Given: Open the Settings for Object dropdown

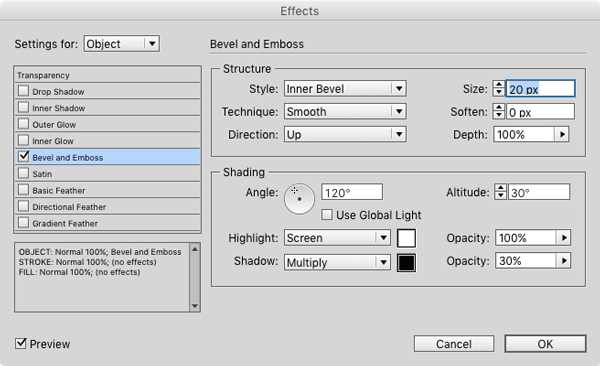Looking at the screenshot, I should 122,44.
